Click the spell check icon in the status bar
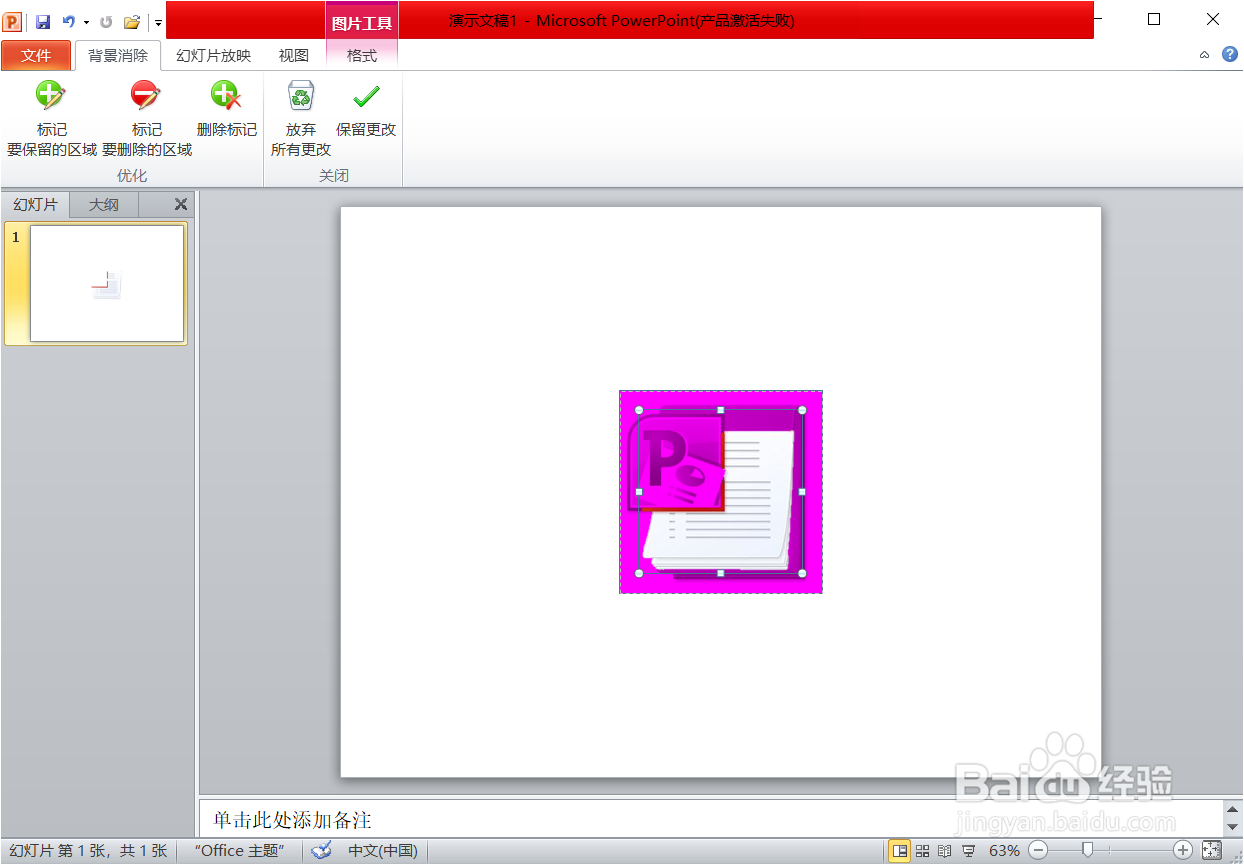The width and height of the screenshot is (1244, 865). coord(322,851)
